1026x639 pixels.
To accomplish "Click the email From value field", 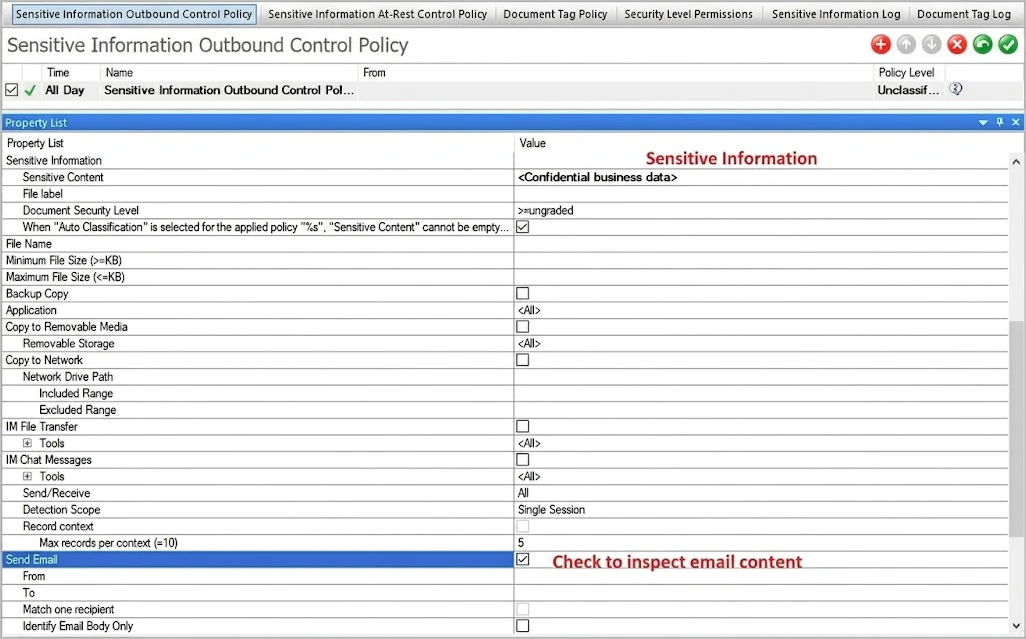I will pyautogui.click(x=761, y=576).
